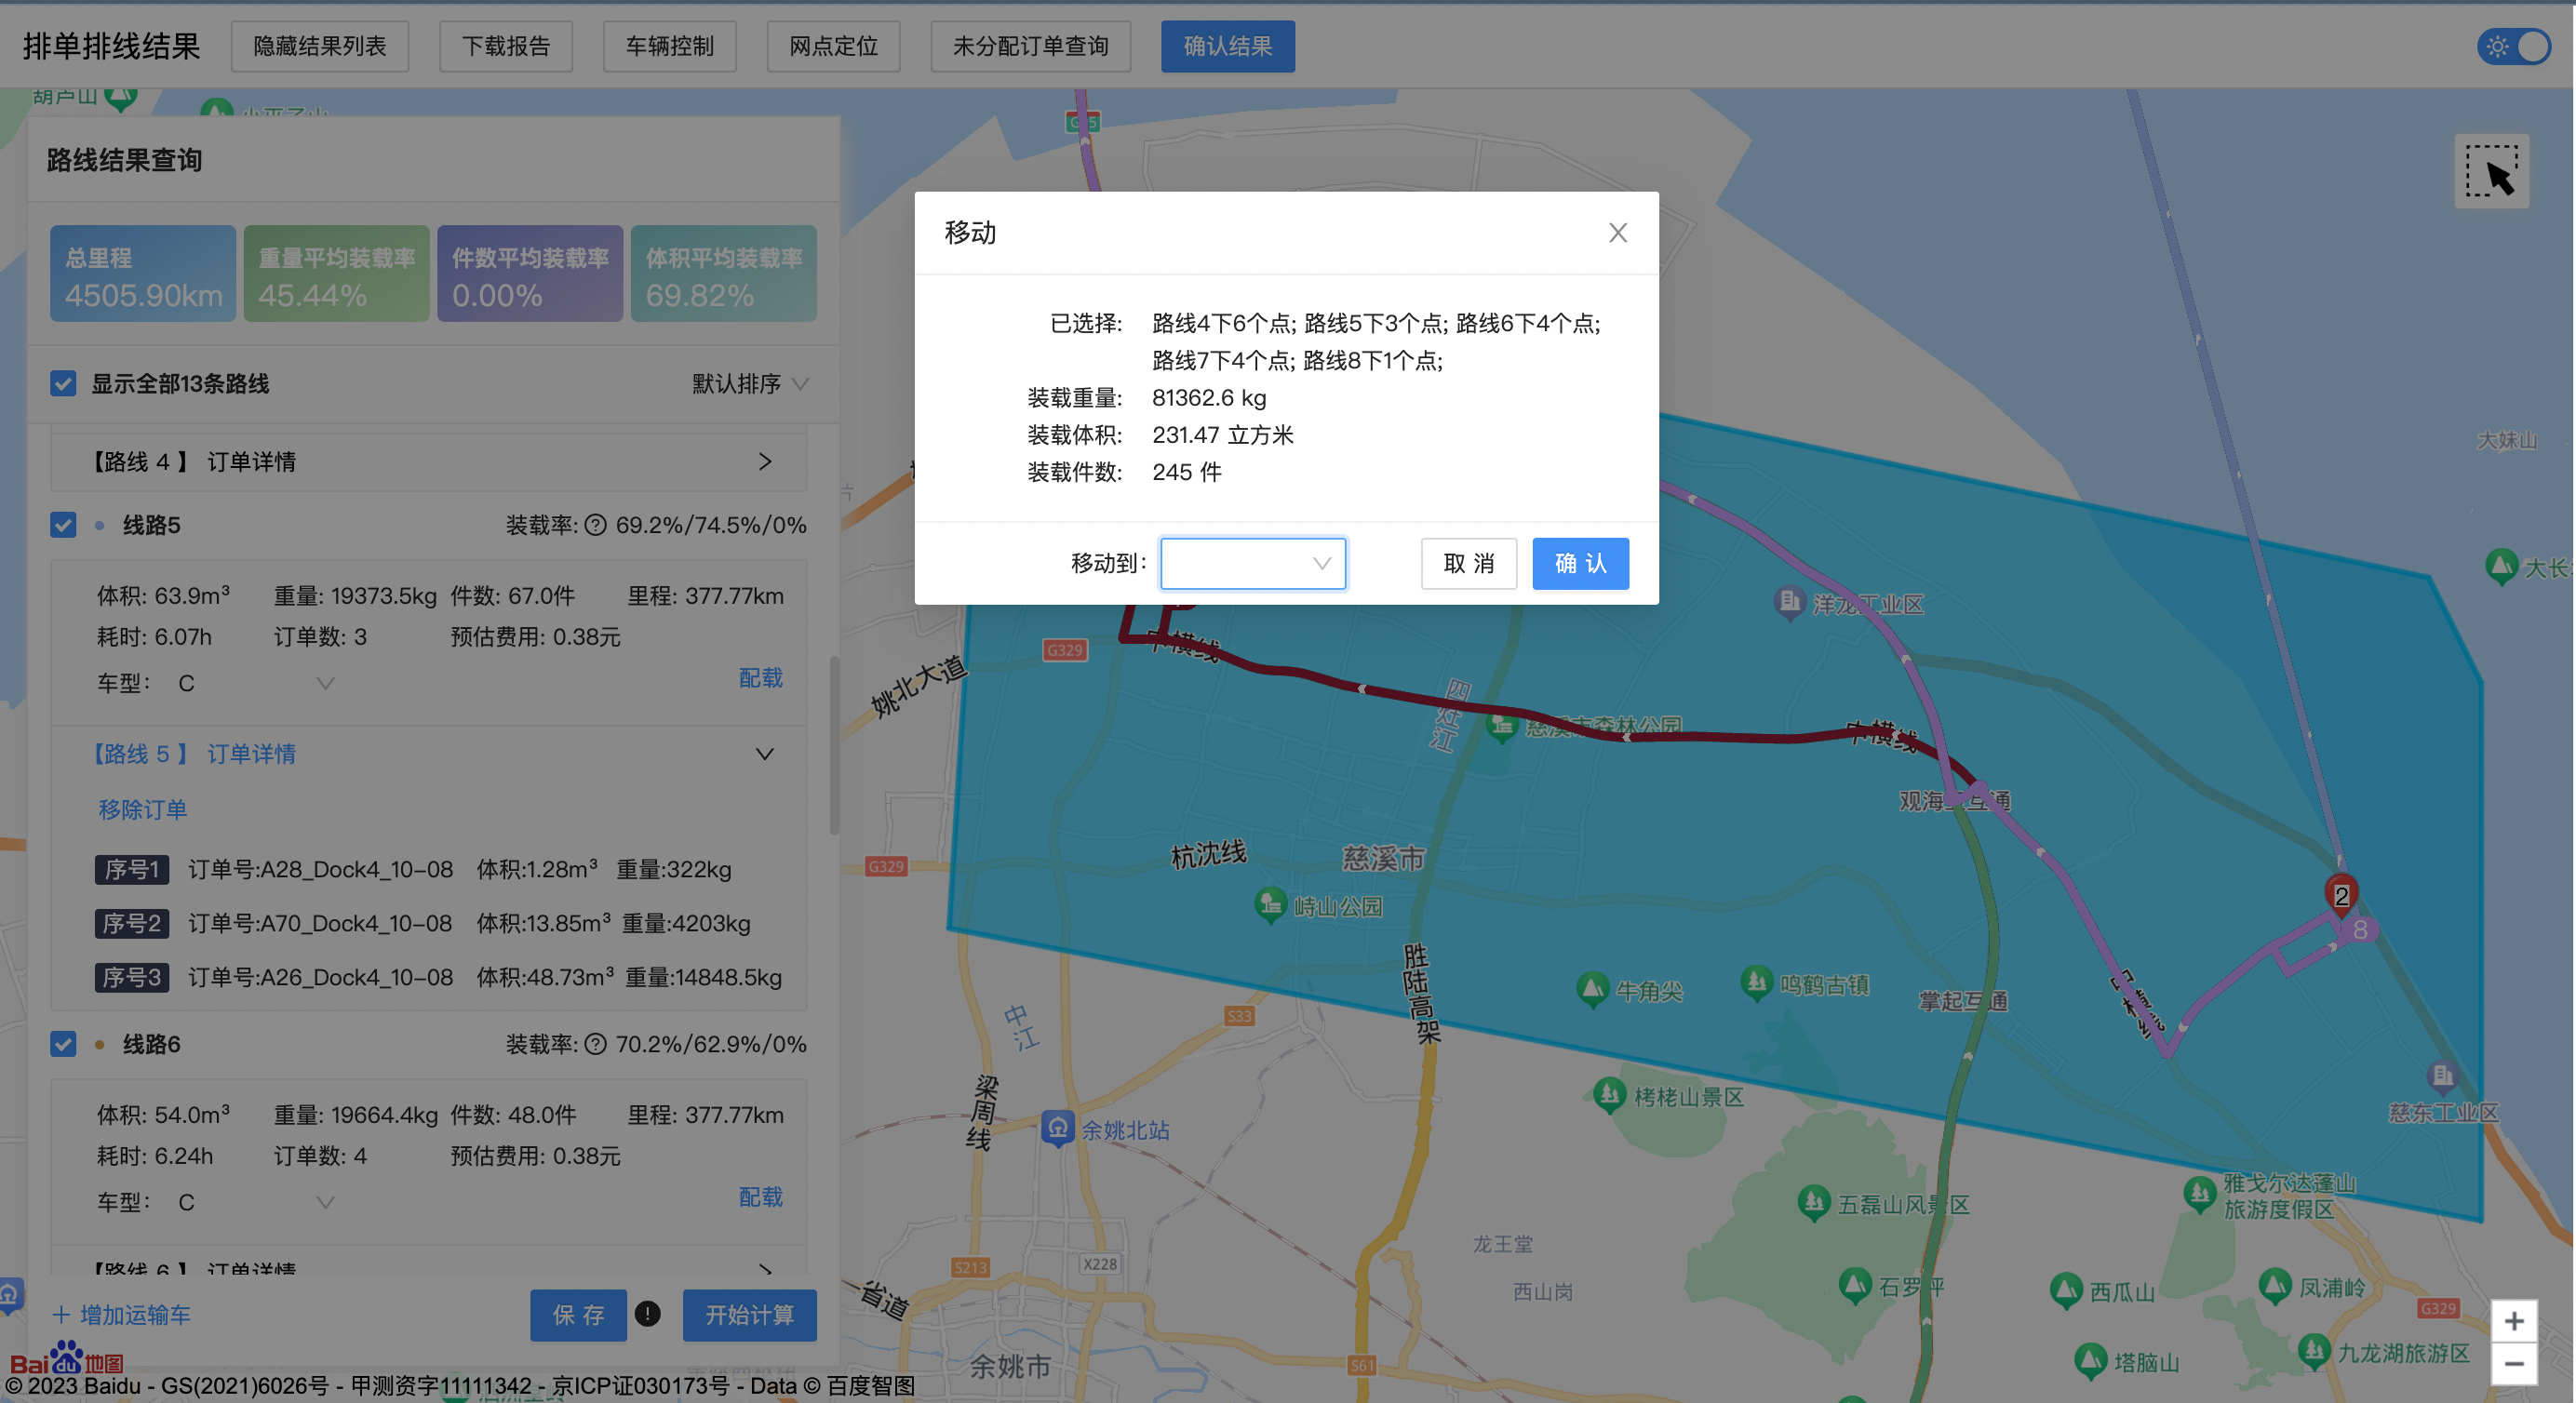The width and height of the screenshot is (2576, 1403).
Task: Click 未分配订单查询 in top toolbar
Action: [x=1030, y=47]
